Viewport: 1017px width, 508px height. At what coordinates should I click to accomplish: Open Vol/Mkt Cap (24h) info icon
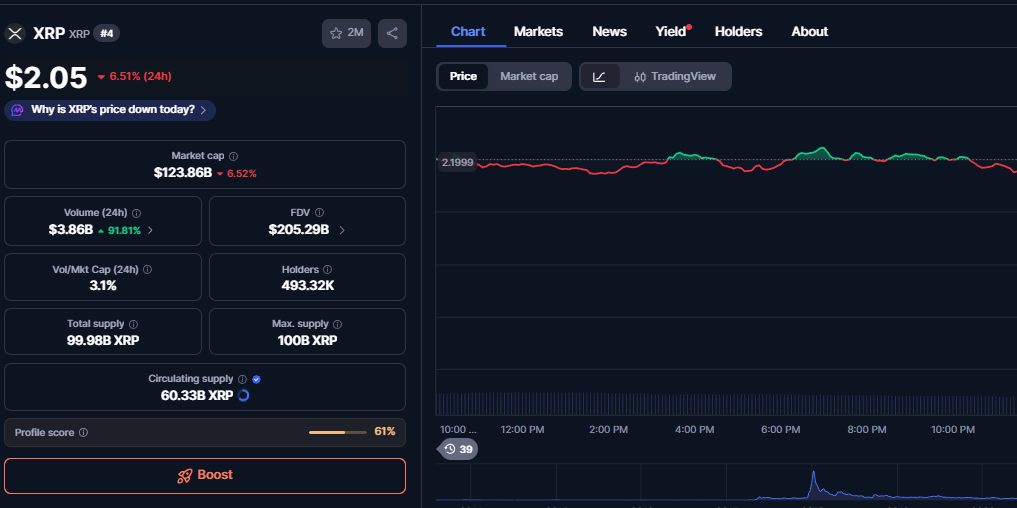(x=147, y=269)
